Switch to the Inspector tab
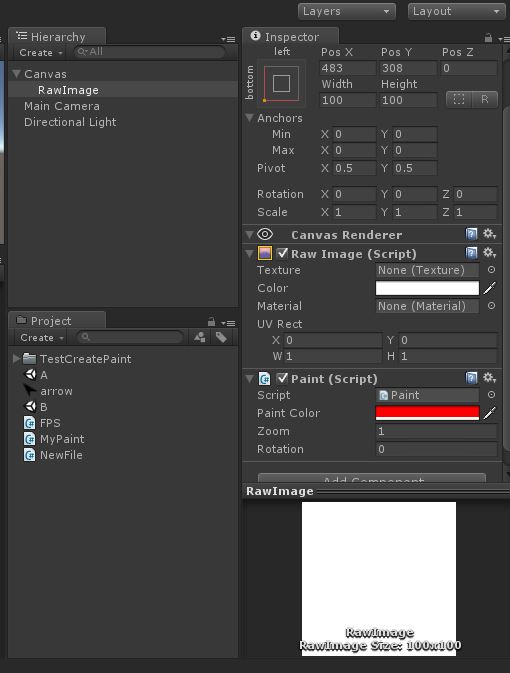 291,37
